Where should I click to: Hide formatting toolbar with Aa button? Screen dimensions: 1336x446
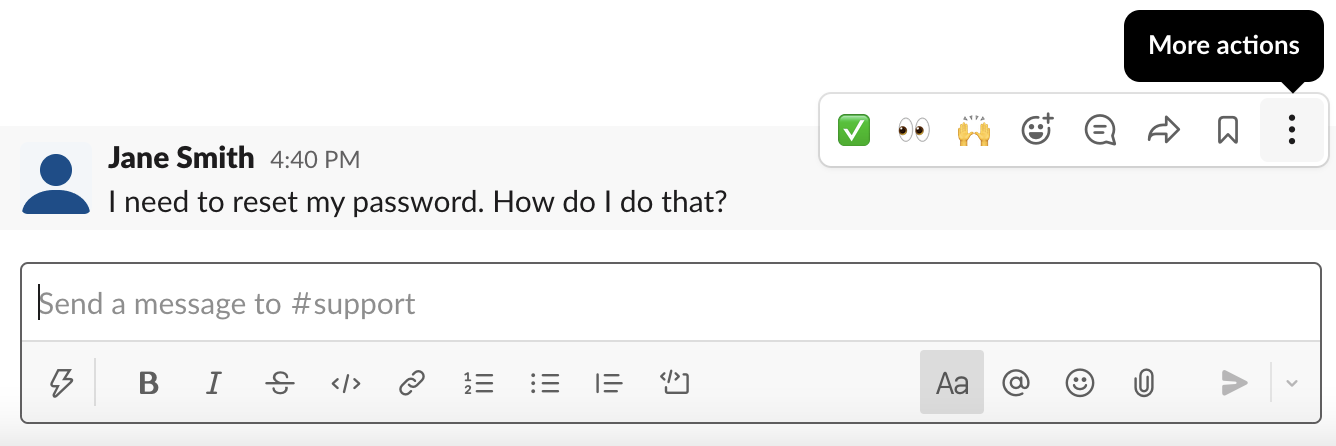[952, 382]
